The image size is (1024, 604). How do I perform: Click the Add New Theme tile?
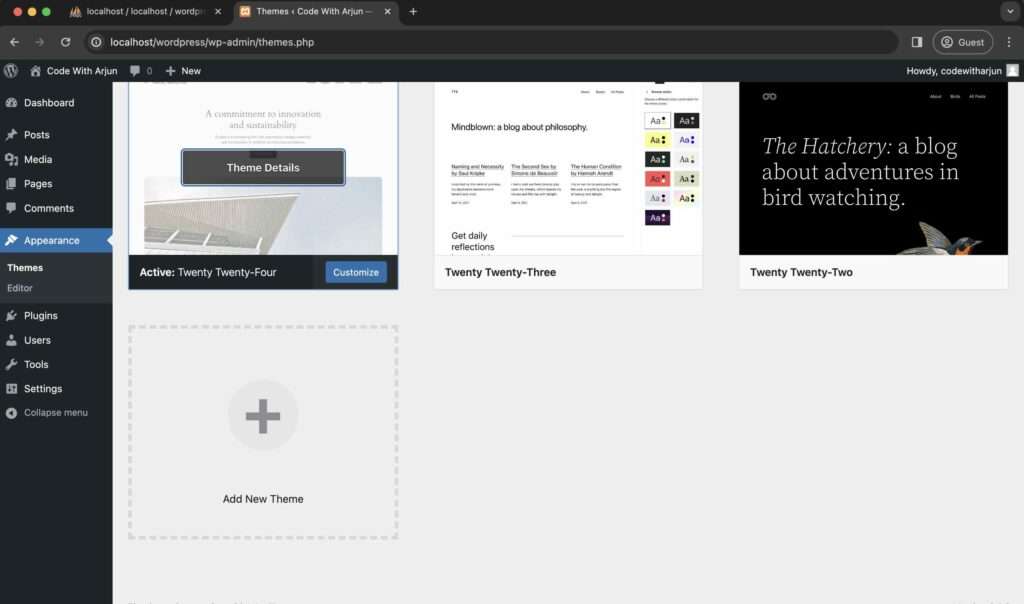coord(263,432)
